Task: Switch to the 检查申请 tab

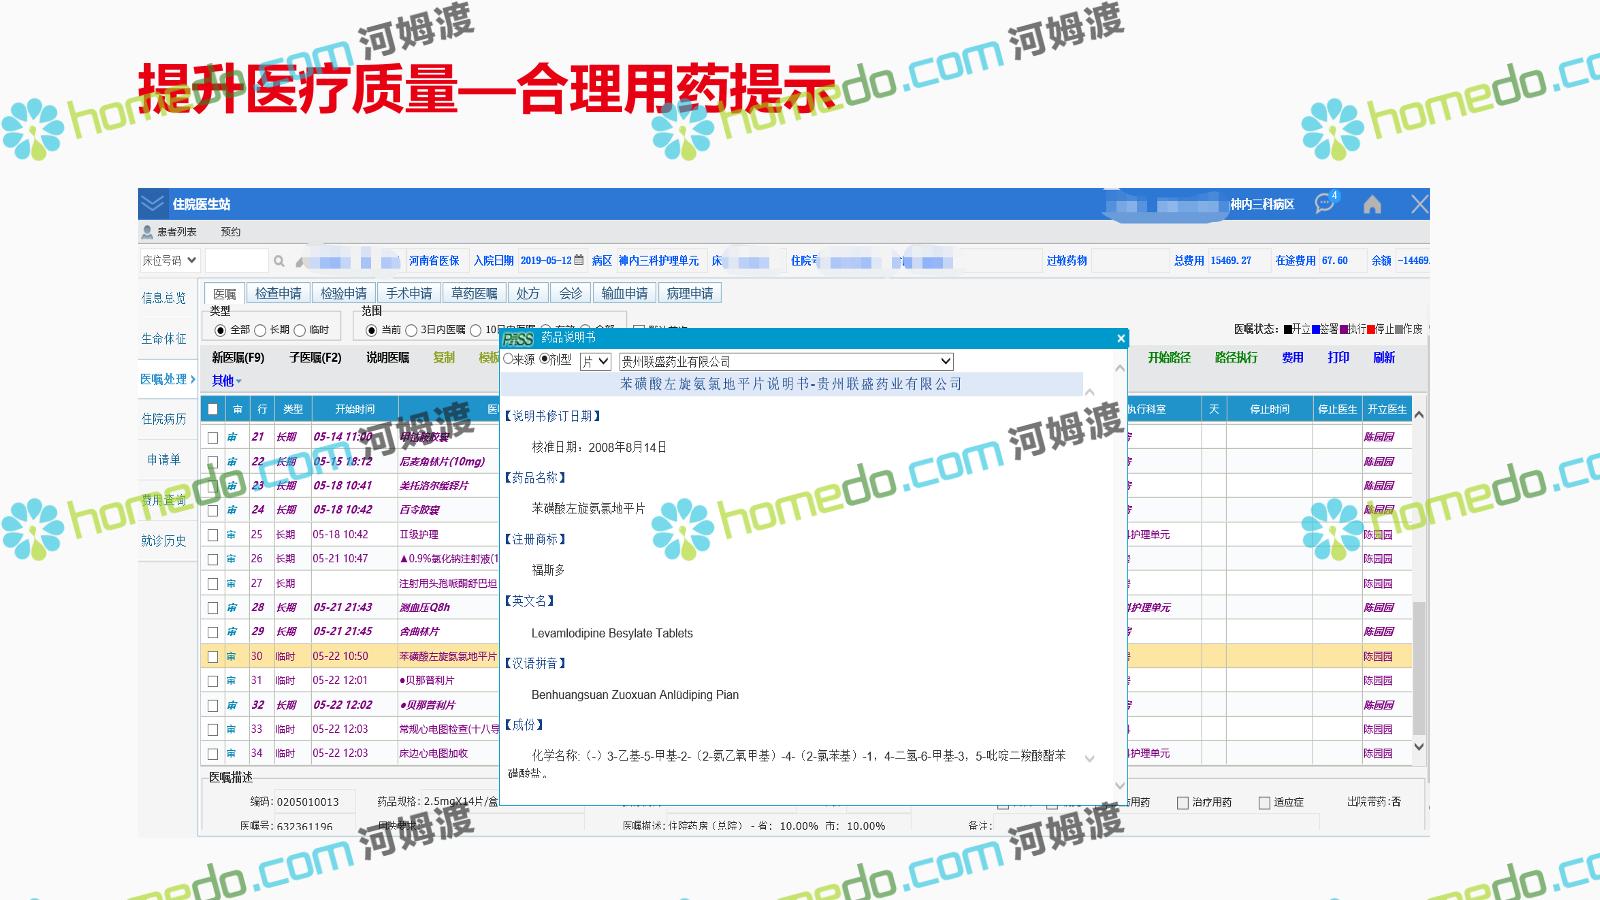Action: click(278, 293)
